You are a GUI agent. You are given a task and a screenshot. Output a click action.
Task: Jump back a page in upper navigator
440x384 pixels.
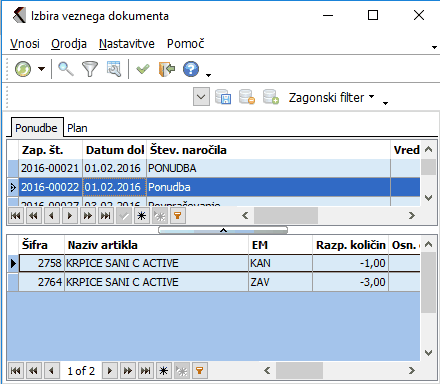(x=33, y=216)
